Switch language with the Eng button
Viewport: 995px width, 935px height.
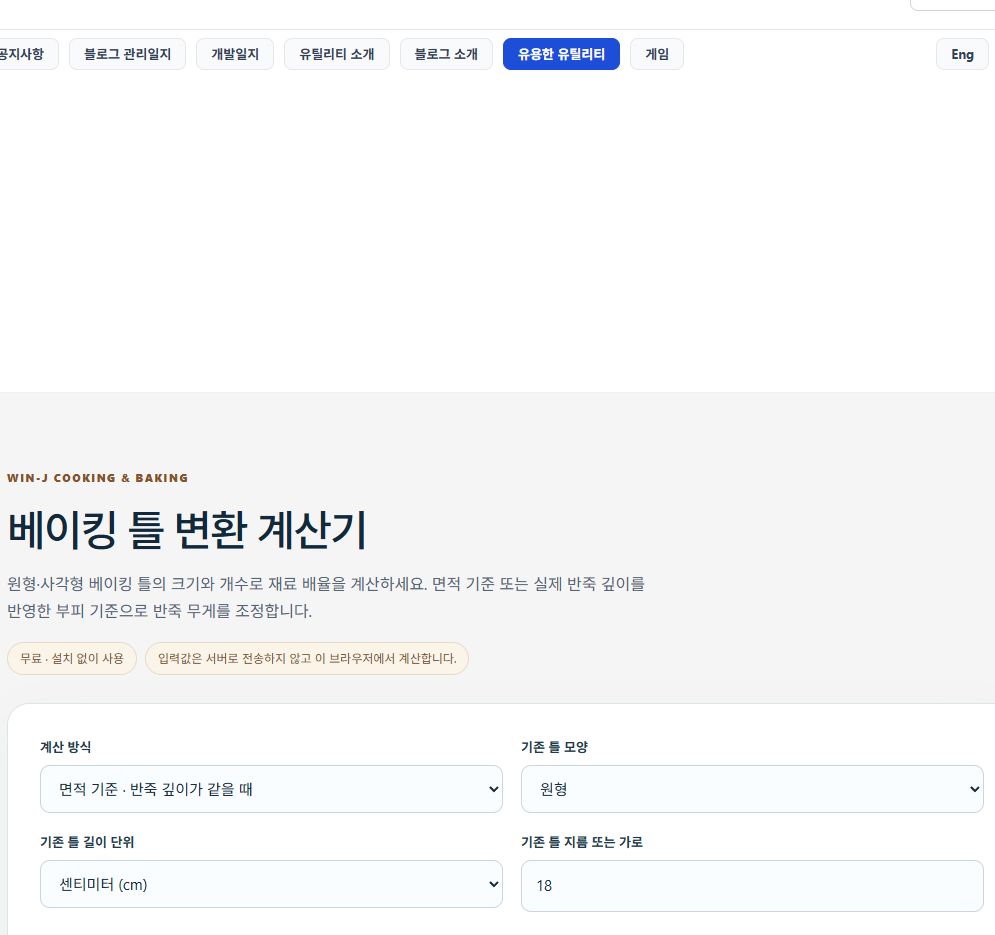point(962,55)
